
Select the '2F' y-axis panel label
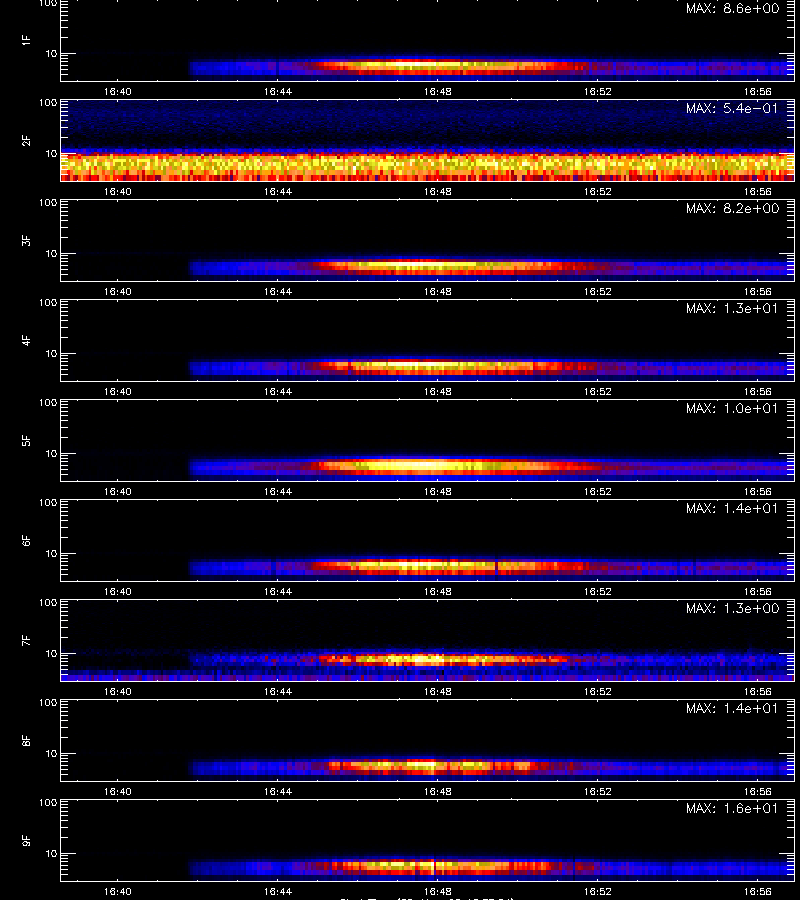[26, 140]
